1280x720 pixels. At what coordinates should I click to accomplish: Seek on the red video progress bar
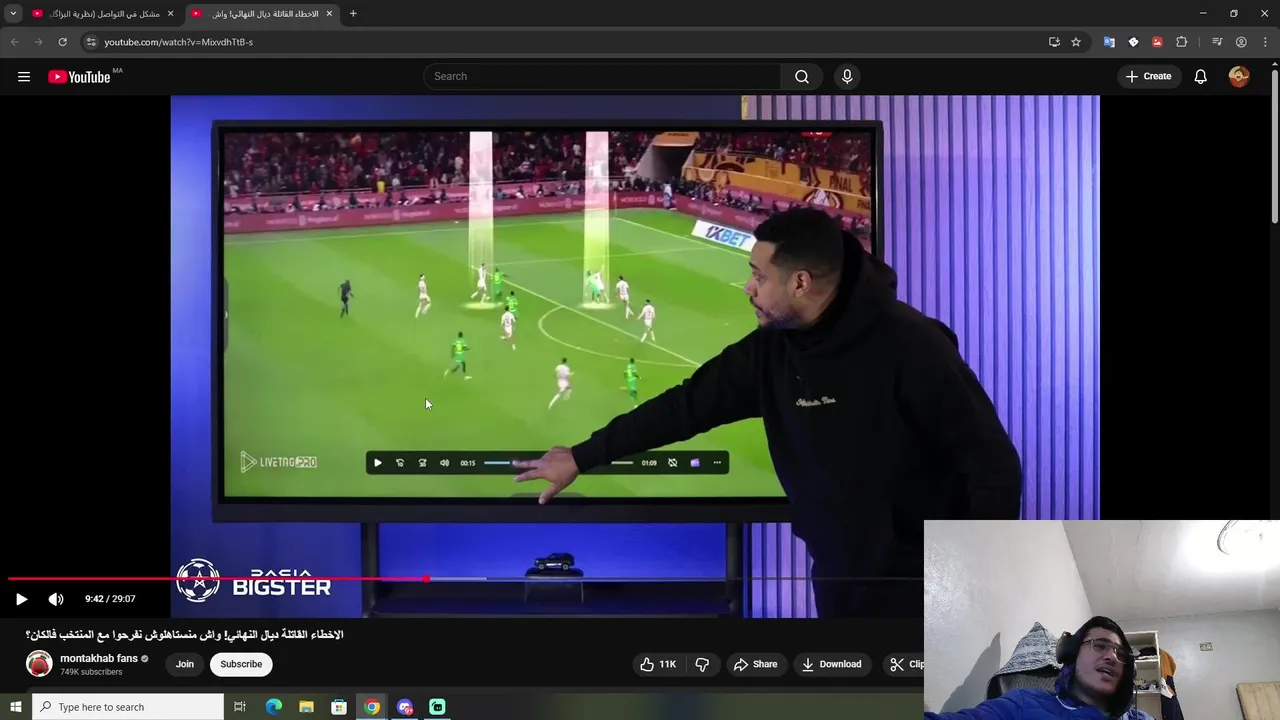point(465,579)
